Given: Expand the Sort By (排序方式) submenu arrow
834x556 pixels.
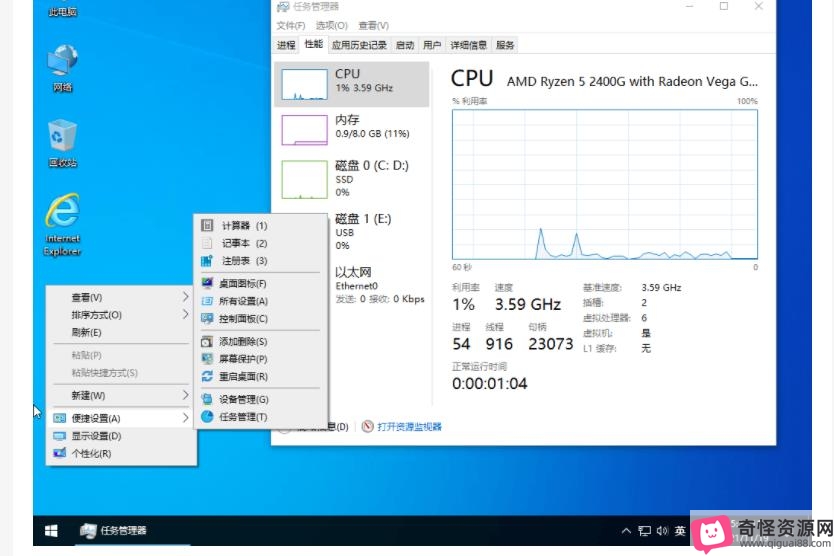Looking at the screenshot, I should (185, 314).
